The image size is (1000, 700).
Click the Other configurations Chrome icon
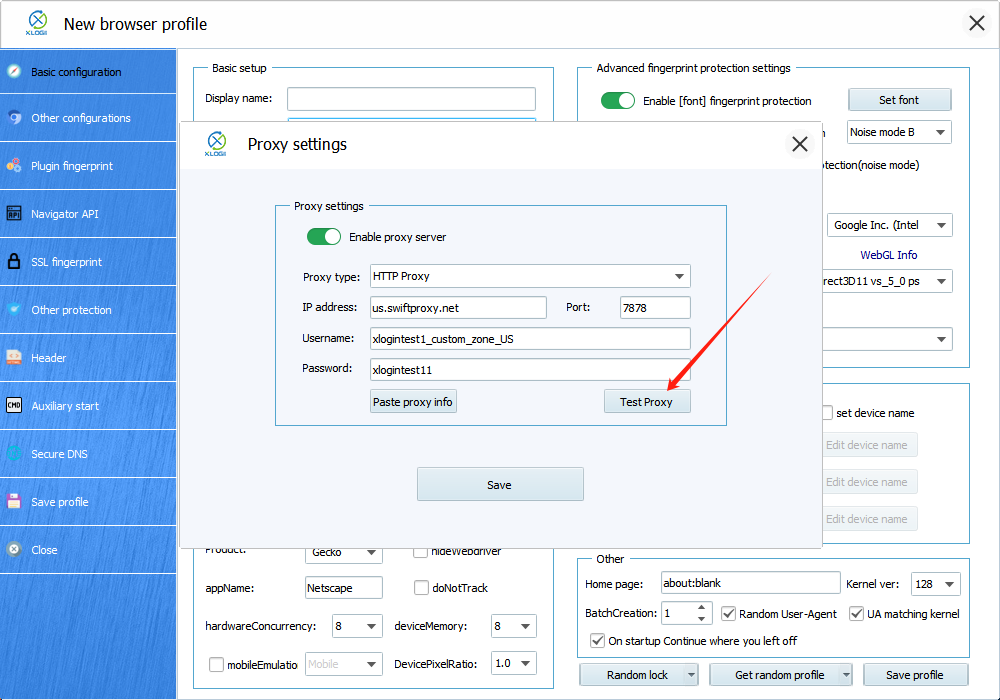14,117
